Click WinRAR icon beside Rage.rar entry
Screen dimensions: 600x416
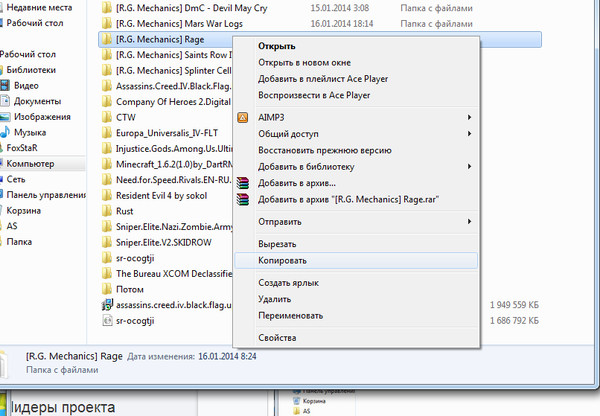pyautogui.click(x=243, y=199)
